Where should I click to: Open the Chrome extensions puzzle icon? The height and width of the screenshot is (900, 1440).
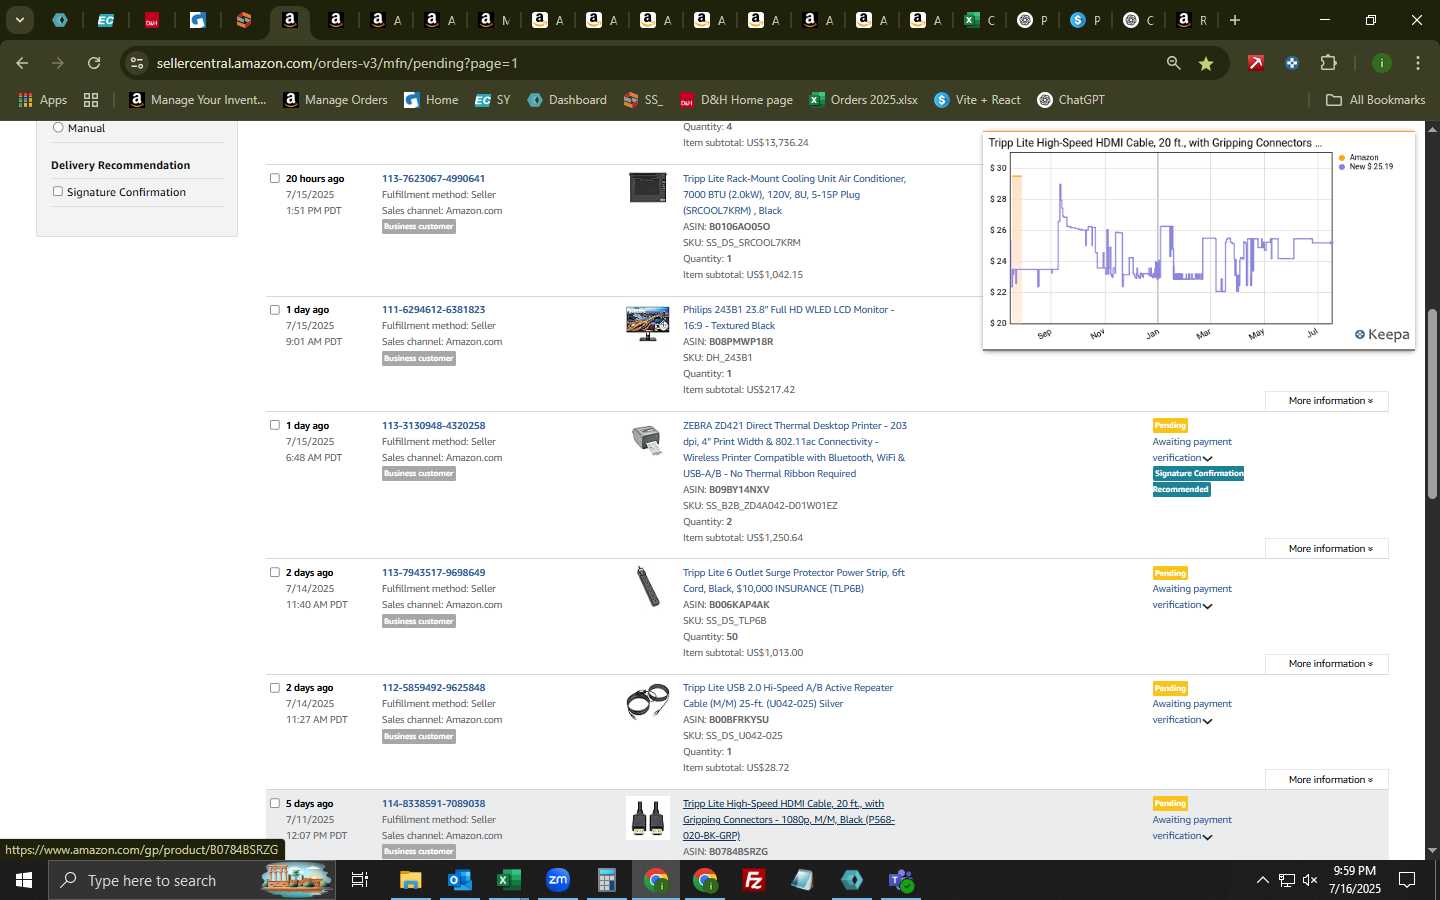point(1328,63)
